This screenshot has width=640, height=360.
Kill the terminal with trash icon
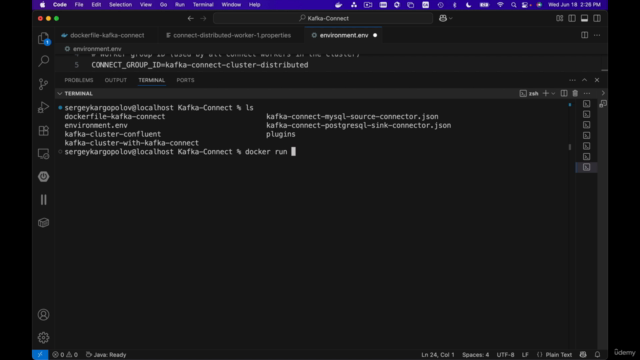(x=575, y=93)
